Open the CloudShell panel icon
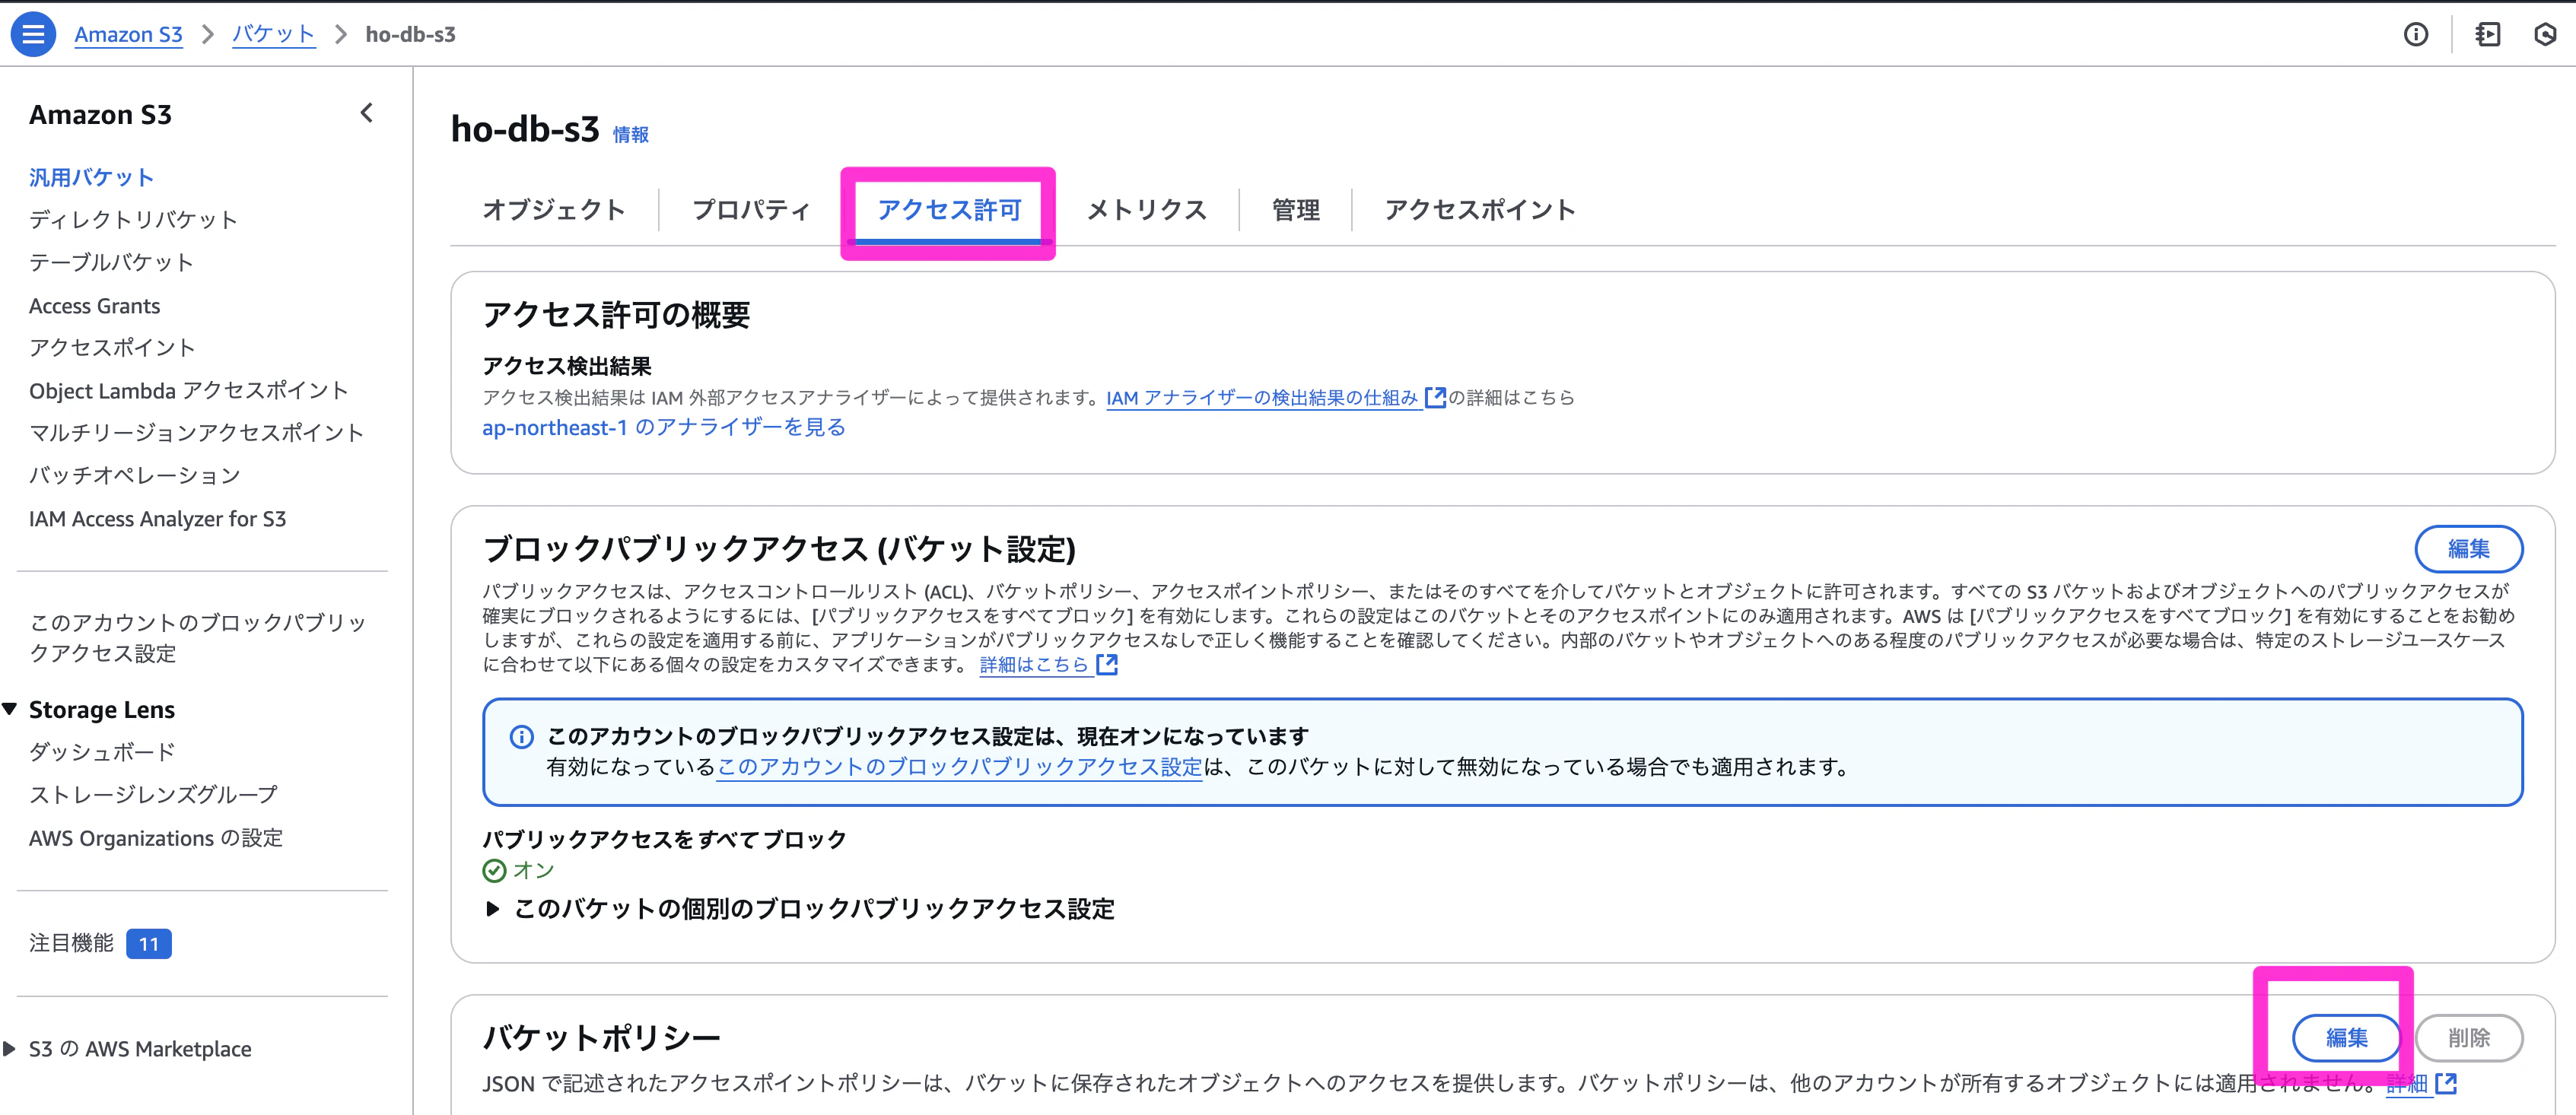This screenshot has height=1115, width=2576. tap(2488, 35)
